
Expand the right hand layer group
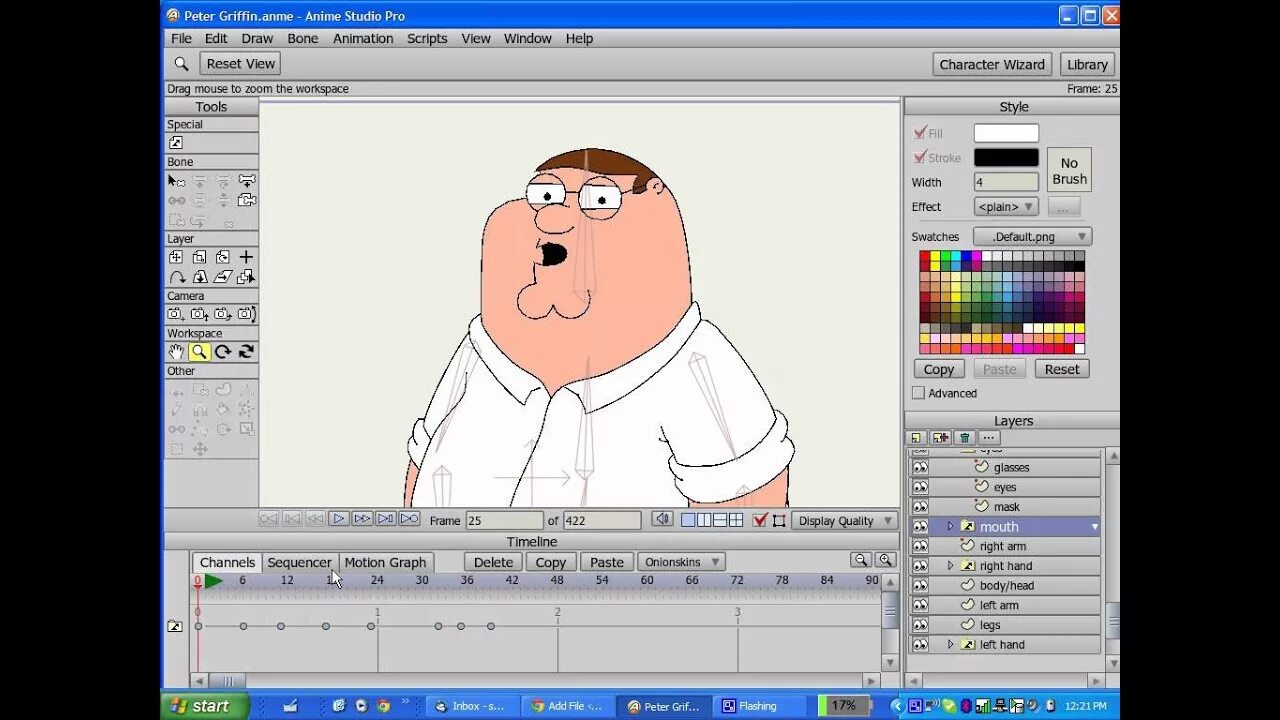pyautogui.click(x=950, y=565)
